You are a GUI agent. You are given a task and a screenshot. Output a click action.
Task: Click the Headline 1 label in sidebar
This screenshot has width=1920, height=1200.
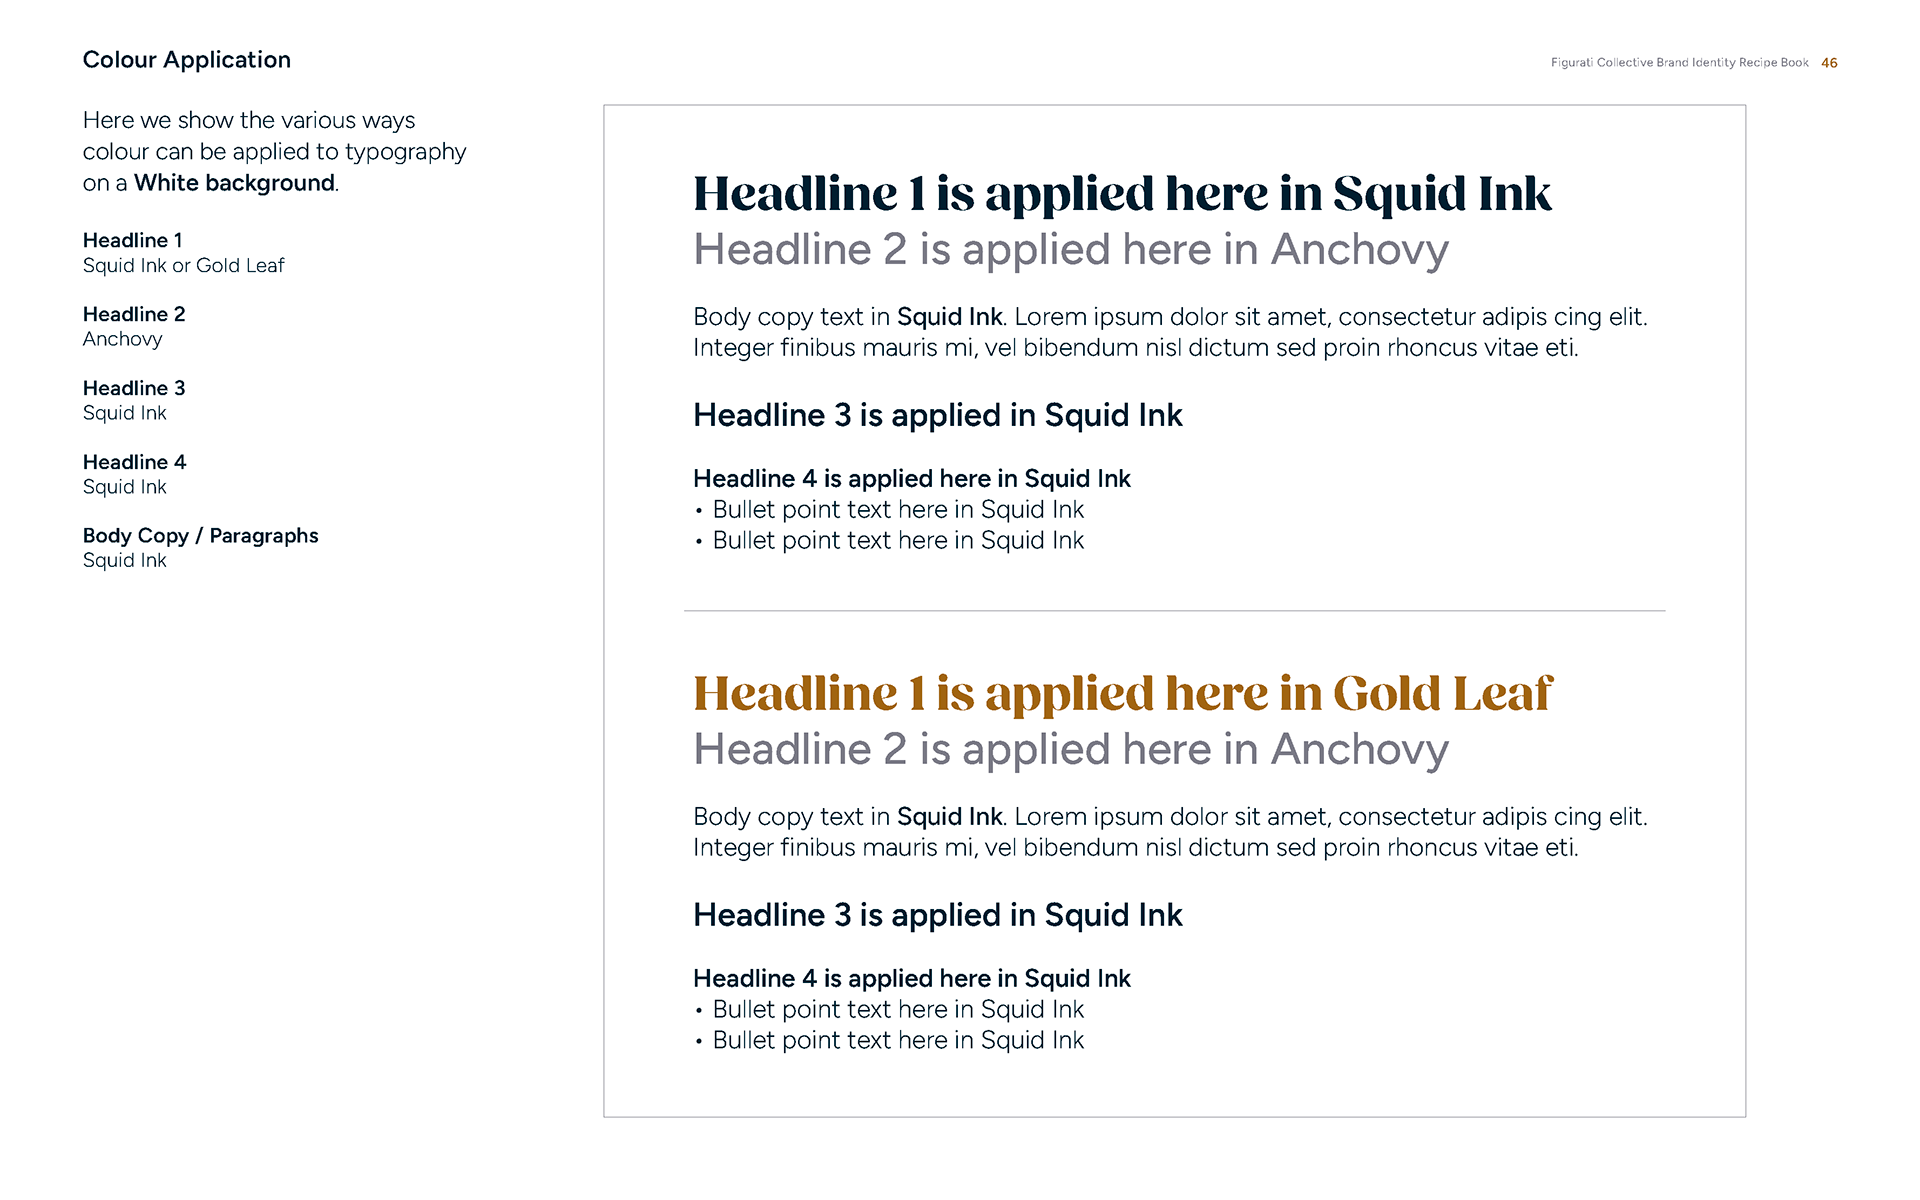pos(132,241)
